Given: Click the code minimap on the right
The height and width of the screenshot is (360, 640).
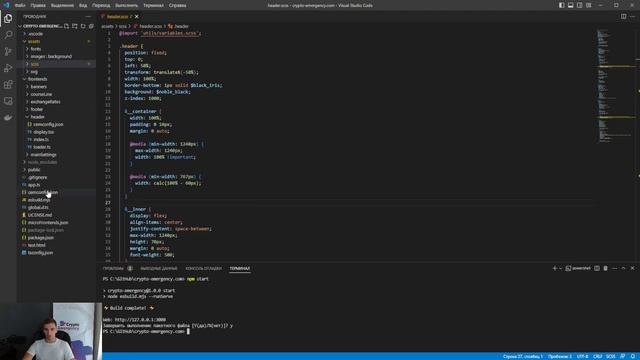Looking at the screenshot, I should tap(616, 86).
